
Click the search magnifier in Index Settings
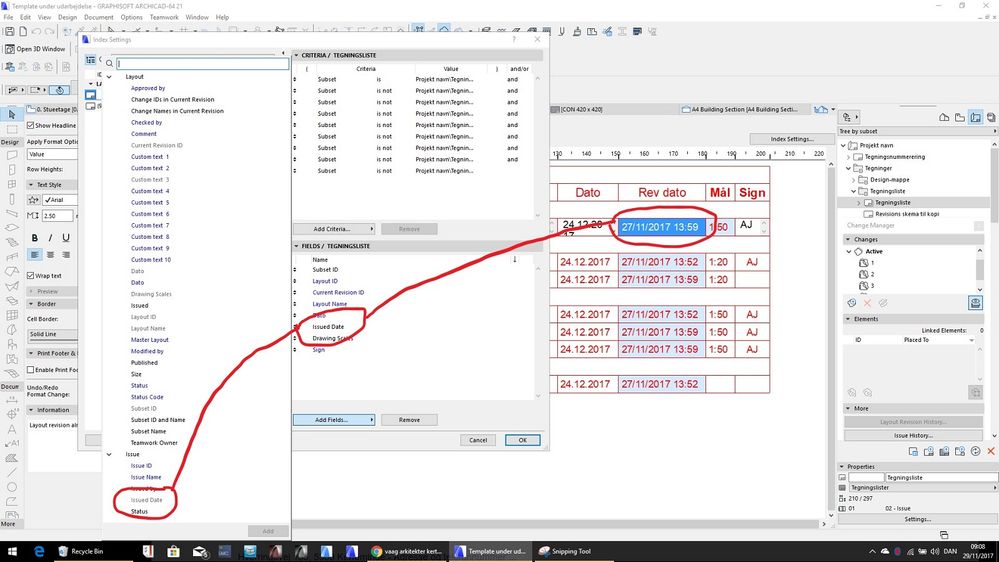coord(110,64)
